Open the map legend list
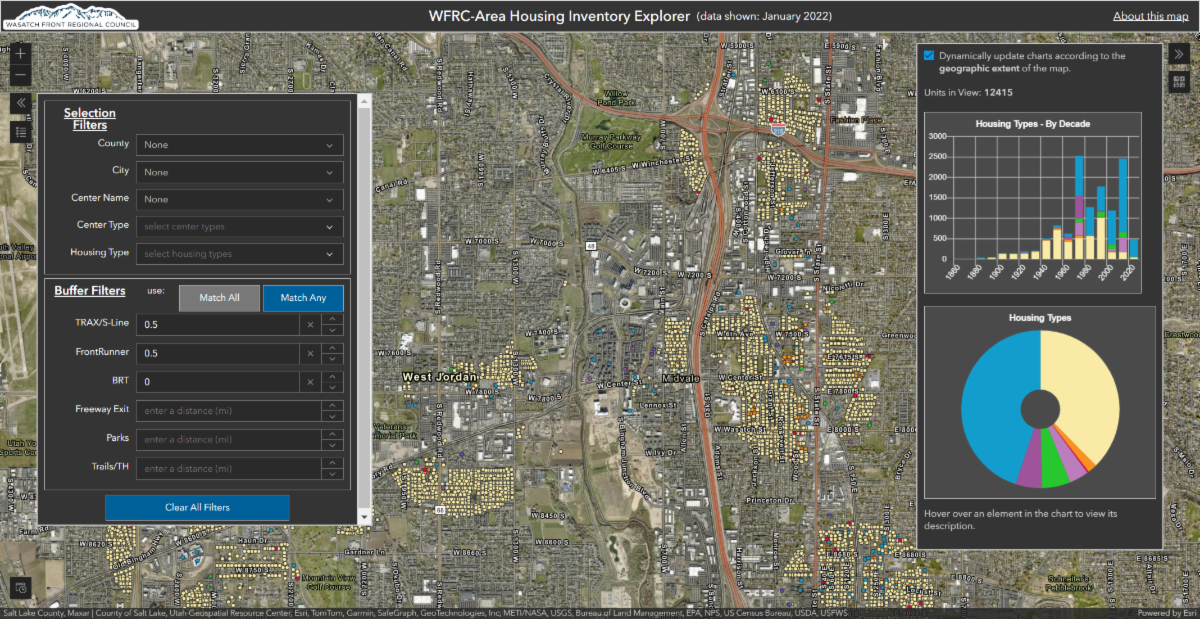The width and height of the screenshot is (1200, 619). [22, 131]
